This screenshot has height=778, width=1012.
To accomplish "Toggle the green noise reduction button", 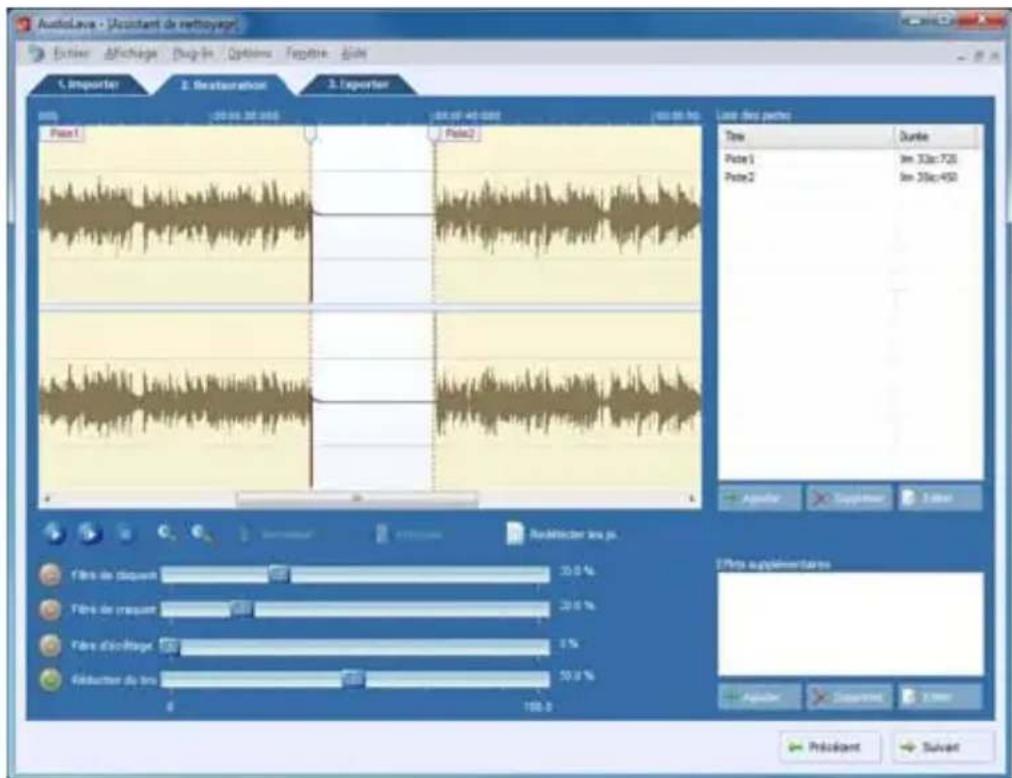I will pos(50,679).
